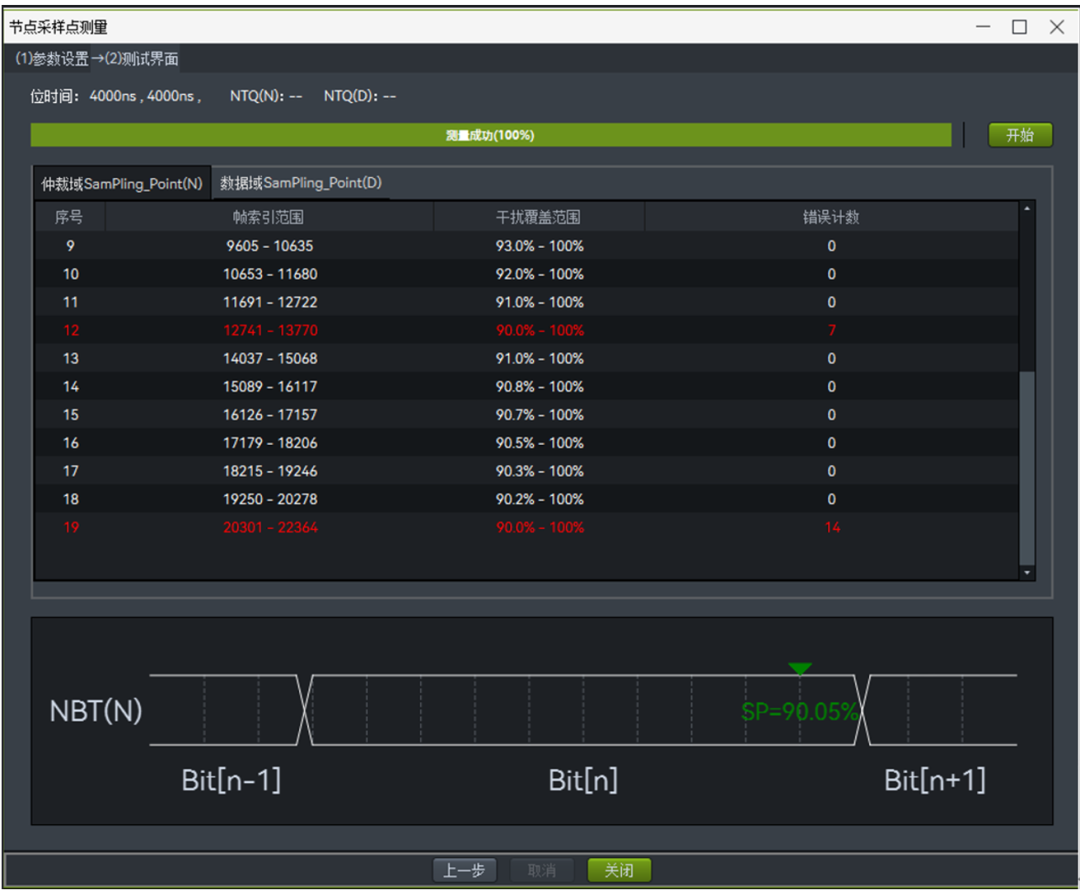Click the 测量成功(100%) progress bar
1080x890 pixels.
490,135
